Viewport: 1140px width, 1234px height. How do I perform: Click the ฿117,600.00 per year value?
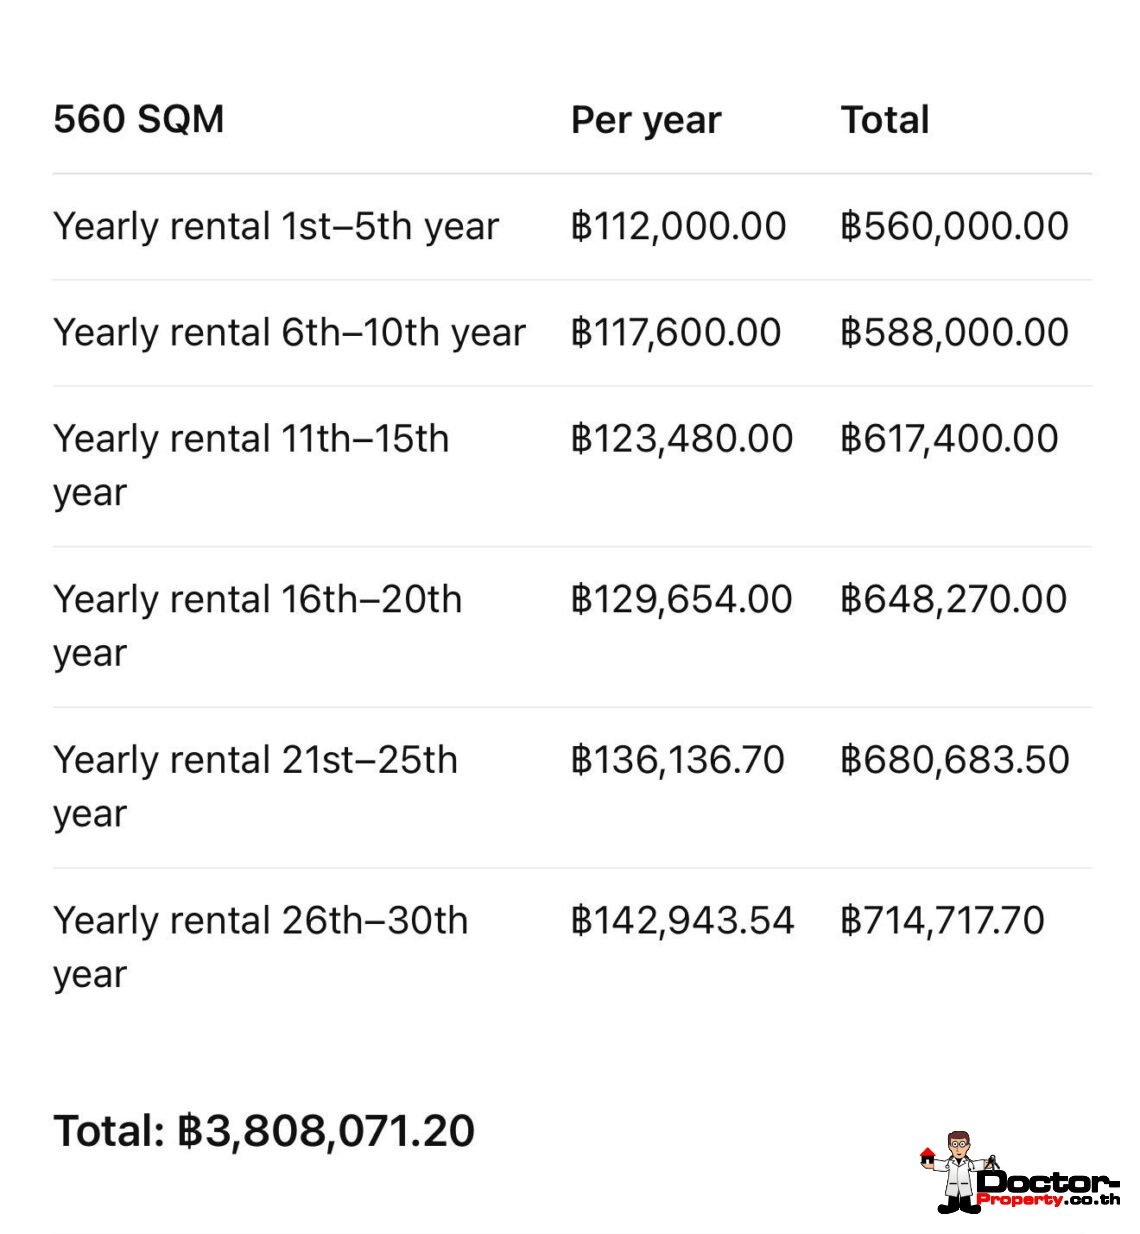point(676,332)
